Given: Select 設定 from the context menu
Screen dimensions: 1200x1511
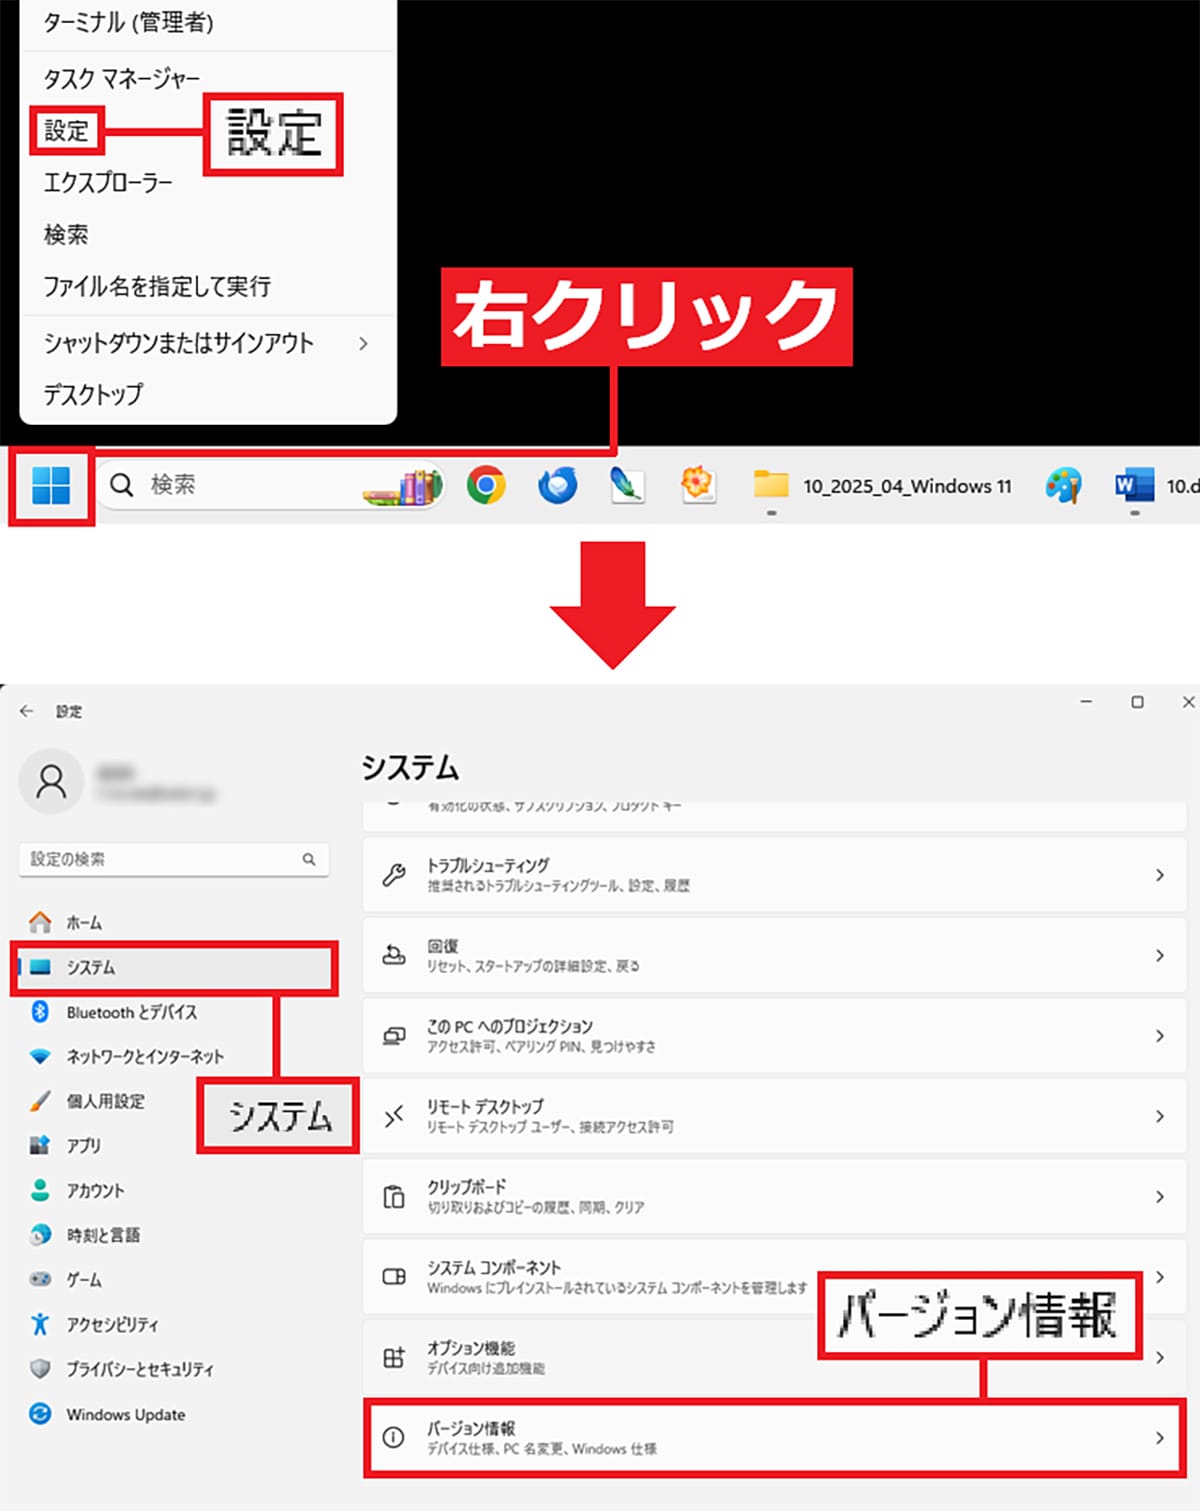Looking at the screenshot, I should [65, 130].
